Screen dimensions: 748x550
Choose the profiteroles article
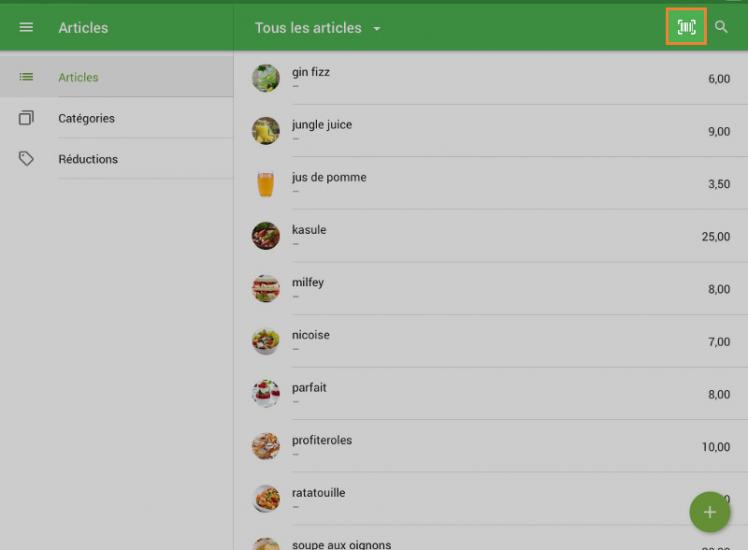(322, 441)
